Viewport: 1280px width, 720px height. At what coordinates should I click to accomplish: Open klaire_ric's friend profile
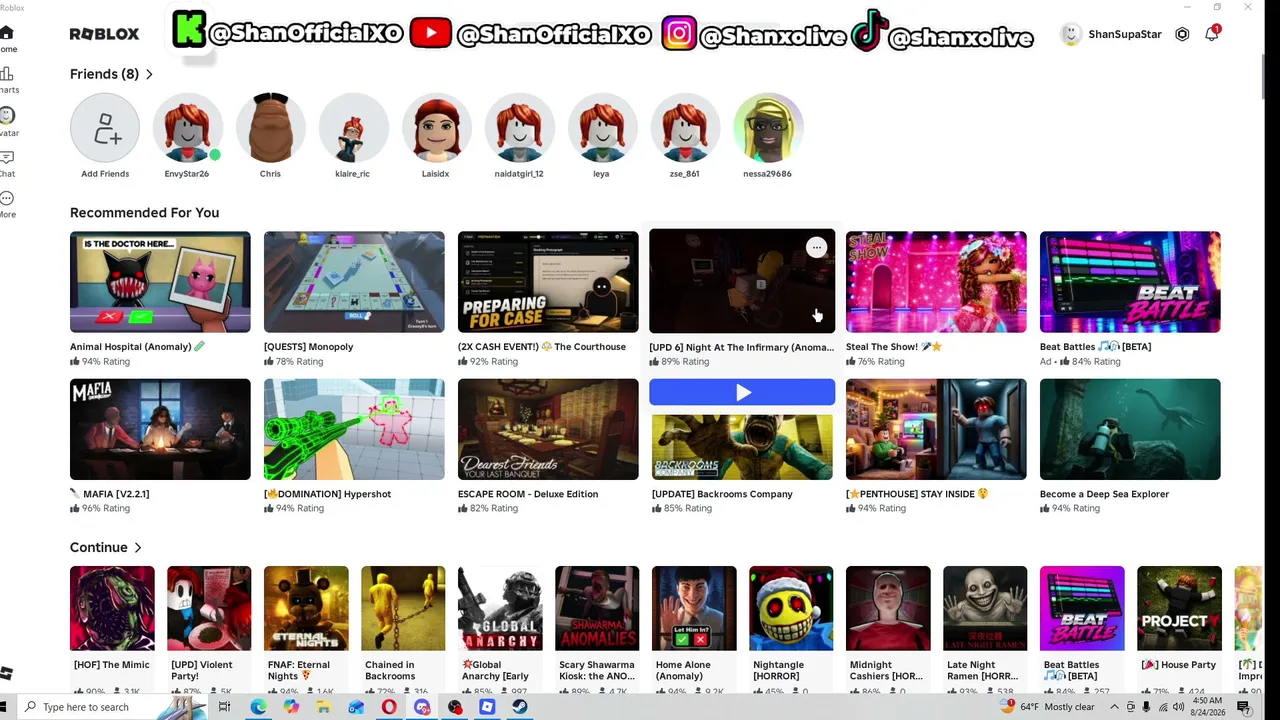pyautogui.click(x=353, y=128)
